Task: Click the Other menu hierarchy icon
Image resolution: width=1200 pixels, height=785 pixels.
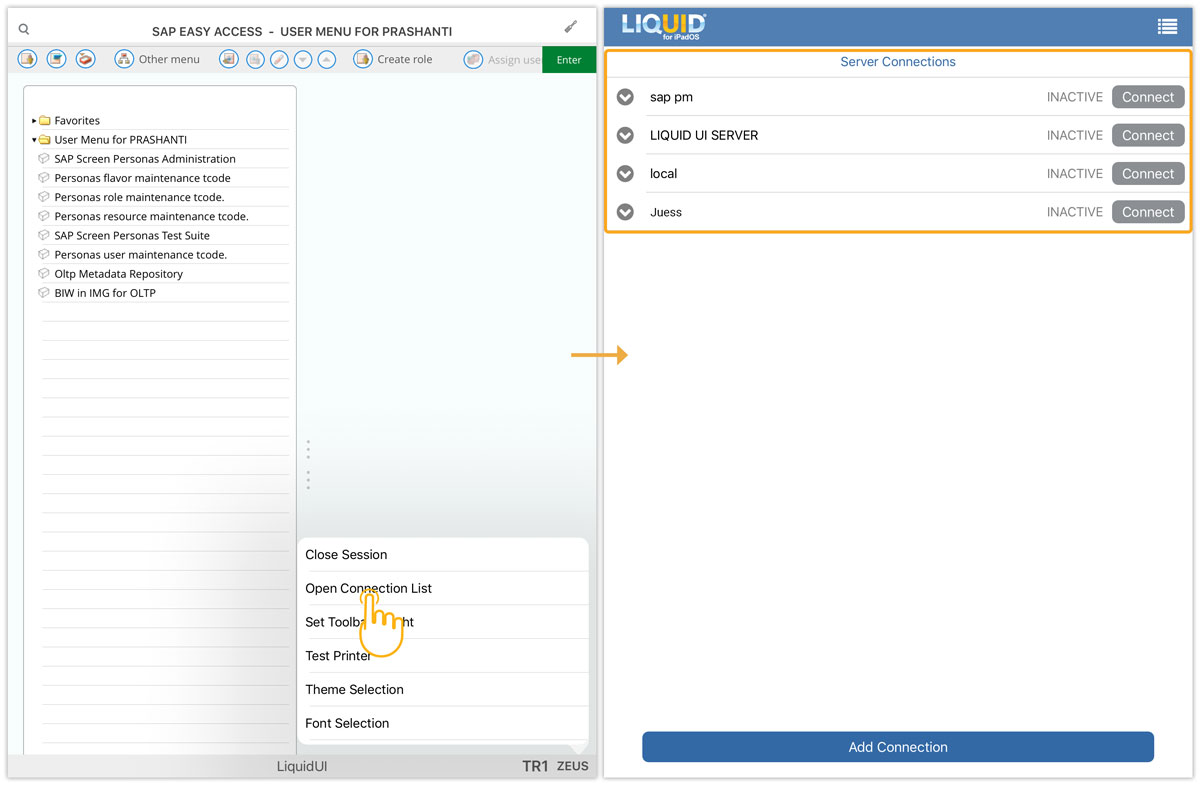Action: [124, 59]
